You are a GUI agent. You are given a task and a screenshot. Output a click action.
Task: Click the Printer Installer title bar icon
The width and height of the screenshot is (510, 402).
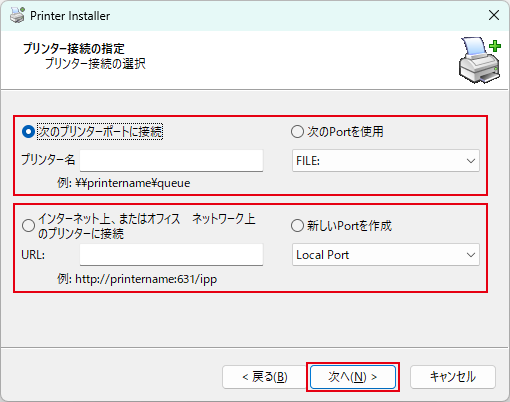click(x=17, y=15)
